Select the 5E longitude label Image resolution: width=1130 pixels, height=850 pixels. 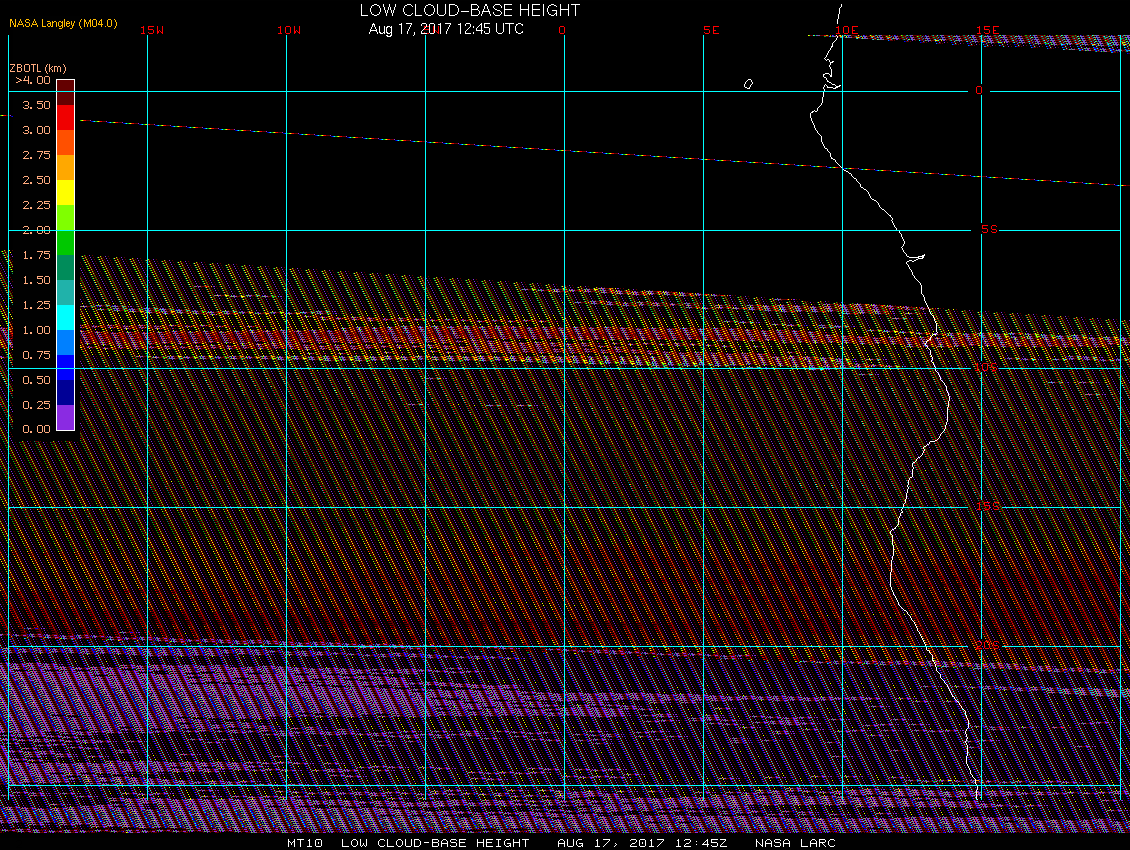[x=711, y=30]
